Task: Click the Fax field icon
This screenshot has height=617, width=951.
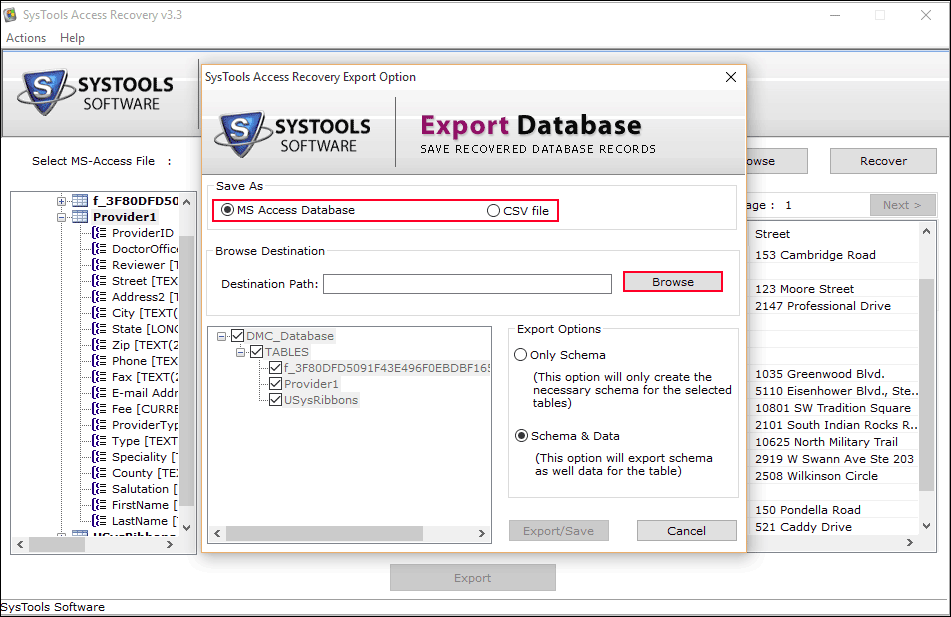Action: [99, 377]
